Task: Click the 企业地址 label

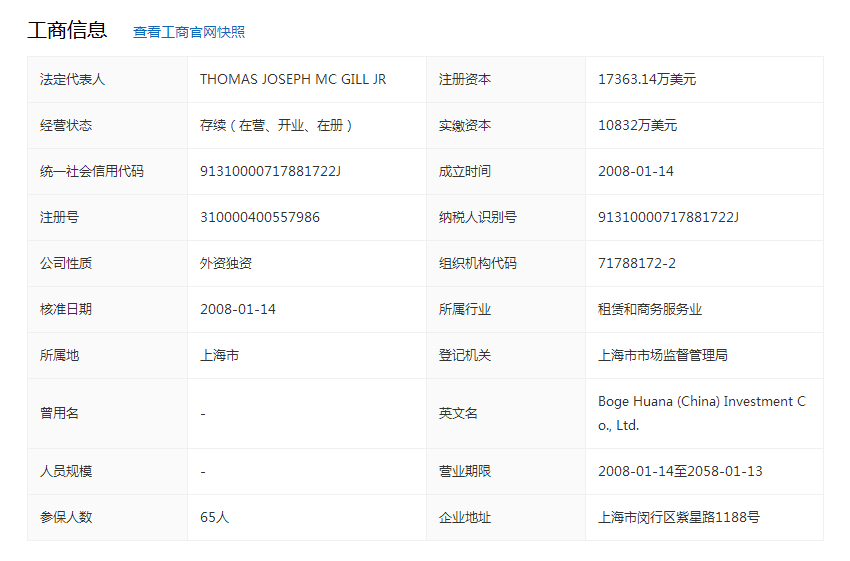Action: click(x=465, y=518)
